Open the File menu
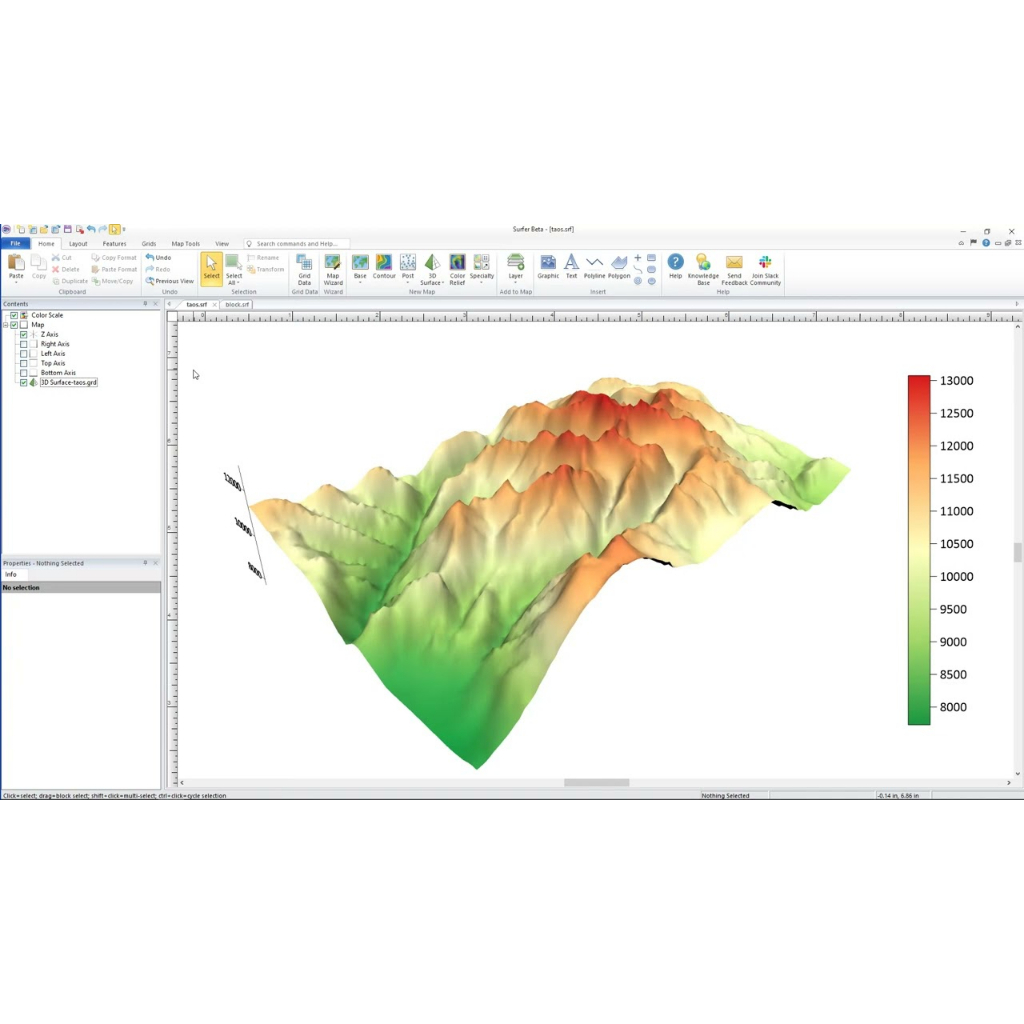This screenshot has width=1024, height=1024. pyautogui.click(x=15, y=243)
